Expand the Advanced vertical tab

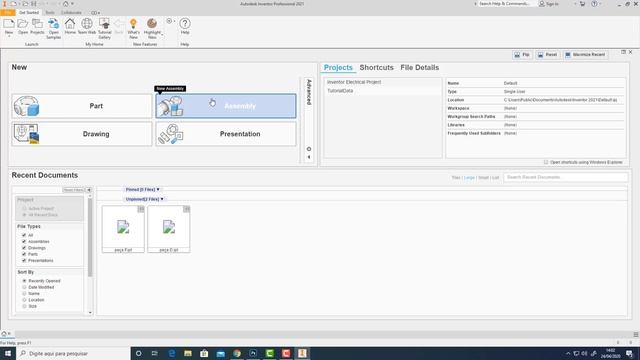pyautogui.click(x=309, y=92)
